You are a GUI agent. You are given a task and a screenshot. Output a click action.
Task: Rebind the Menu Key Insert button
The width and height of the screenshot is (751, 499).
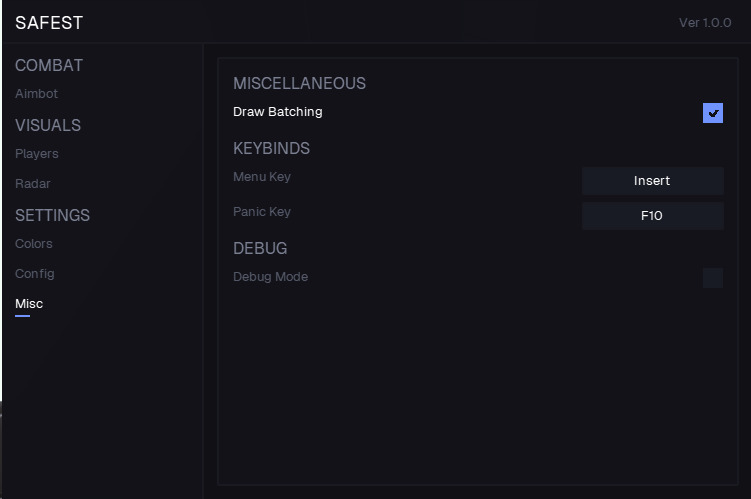pos(652,181)
